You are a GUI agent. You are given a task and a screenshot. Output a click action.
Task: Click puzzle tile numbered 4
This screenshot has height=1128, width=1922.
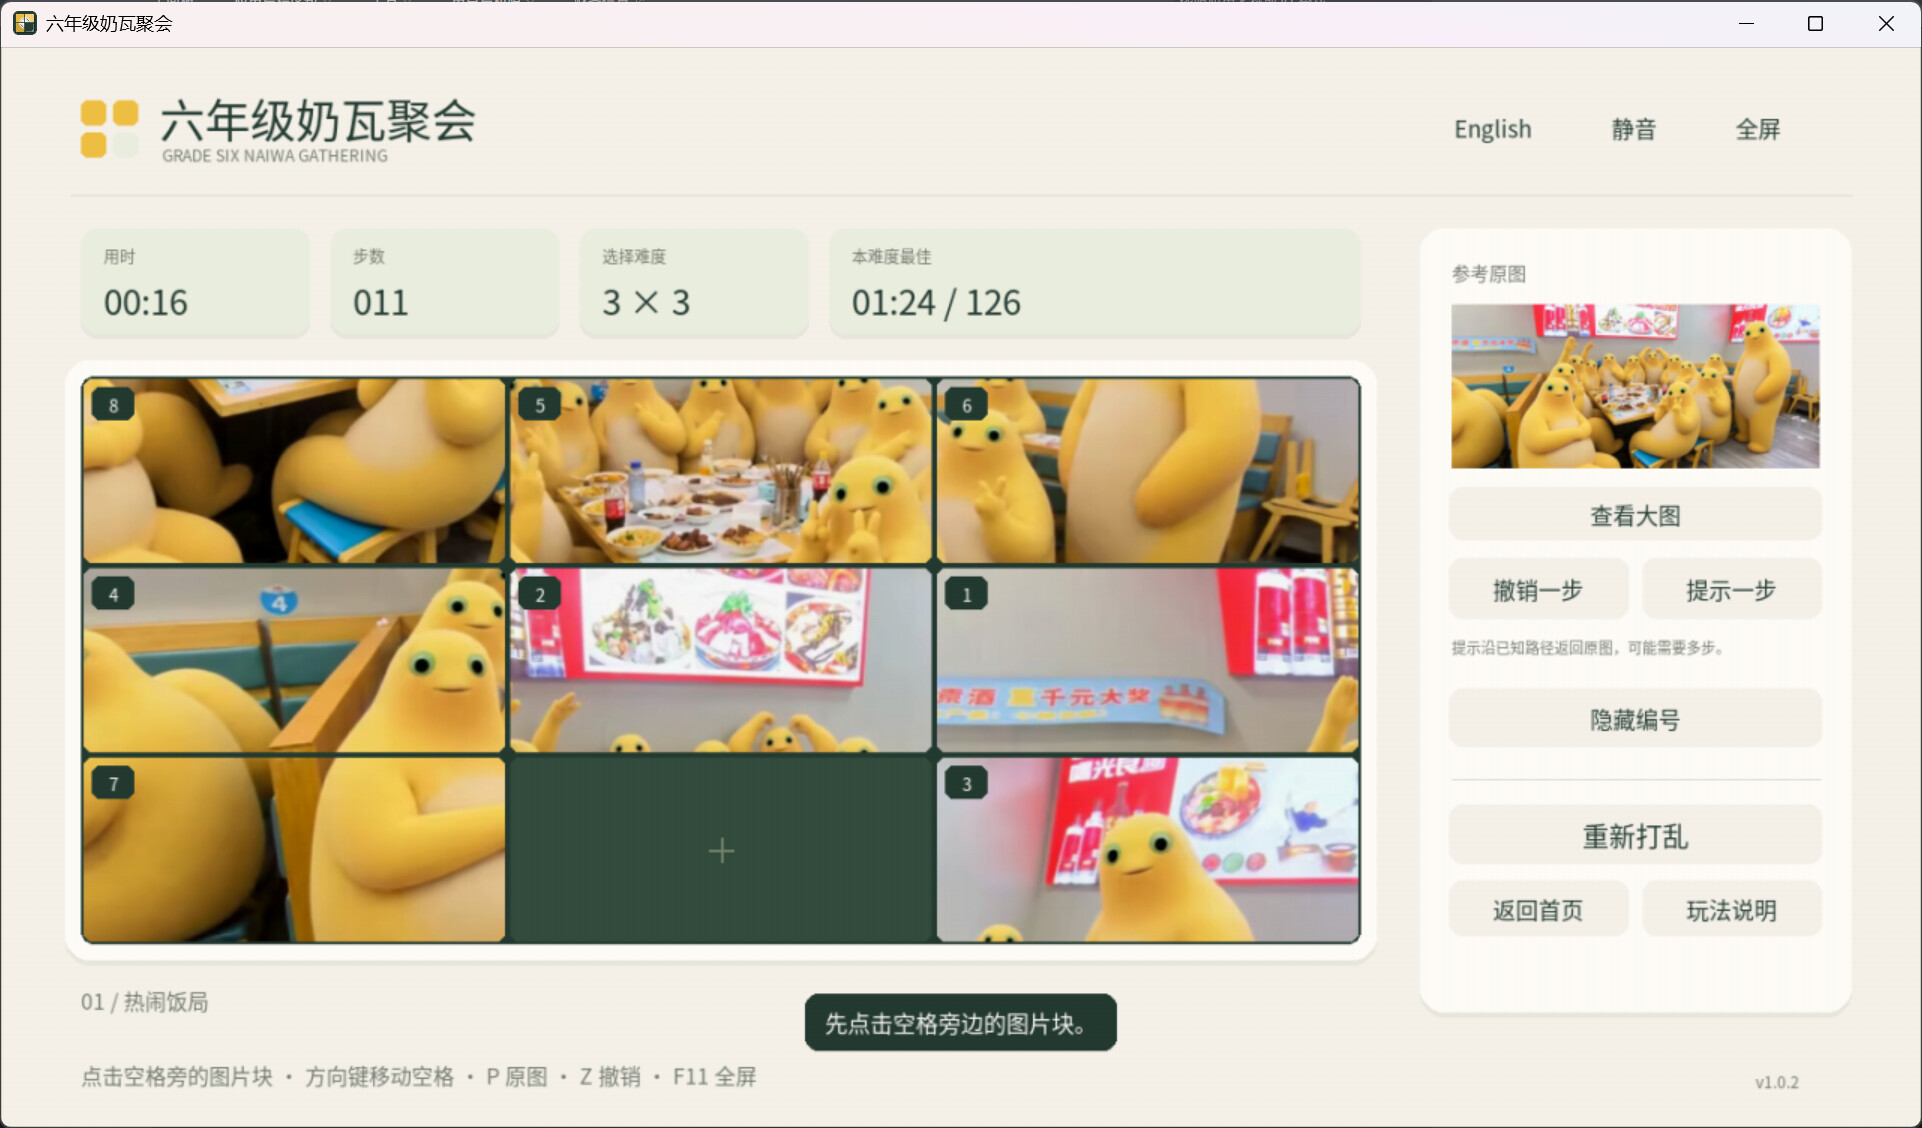click(x=294, y=660)
